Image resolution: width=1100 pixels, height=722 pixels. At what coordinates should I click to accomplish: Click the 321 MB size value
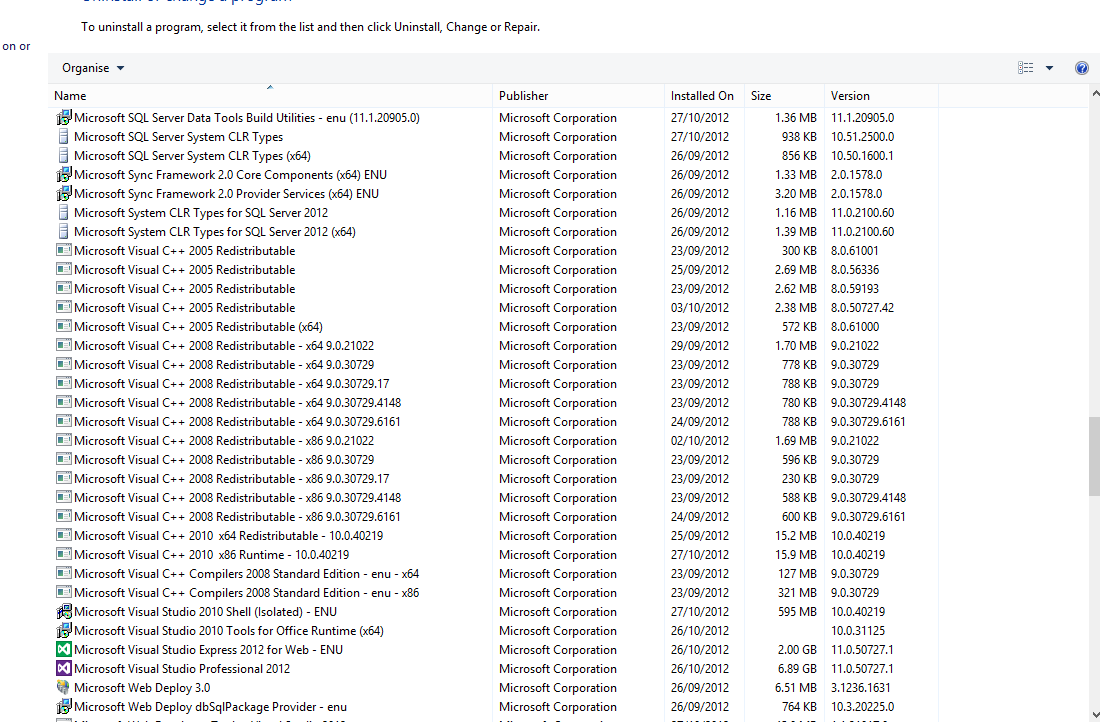tap(797, 593)
